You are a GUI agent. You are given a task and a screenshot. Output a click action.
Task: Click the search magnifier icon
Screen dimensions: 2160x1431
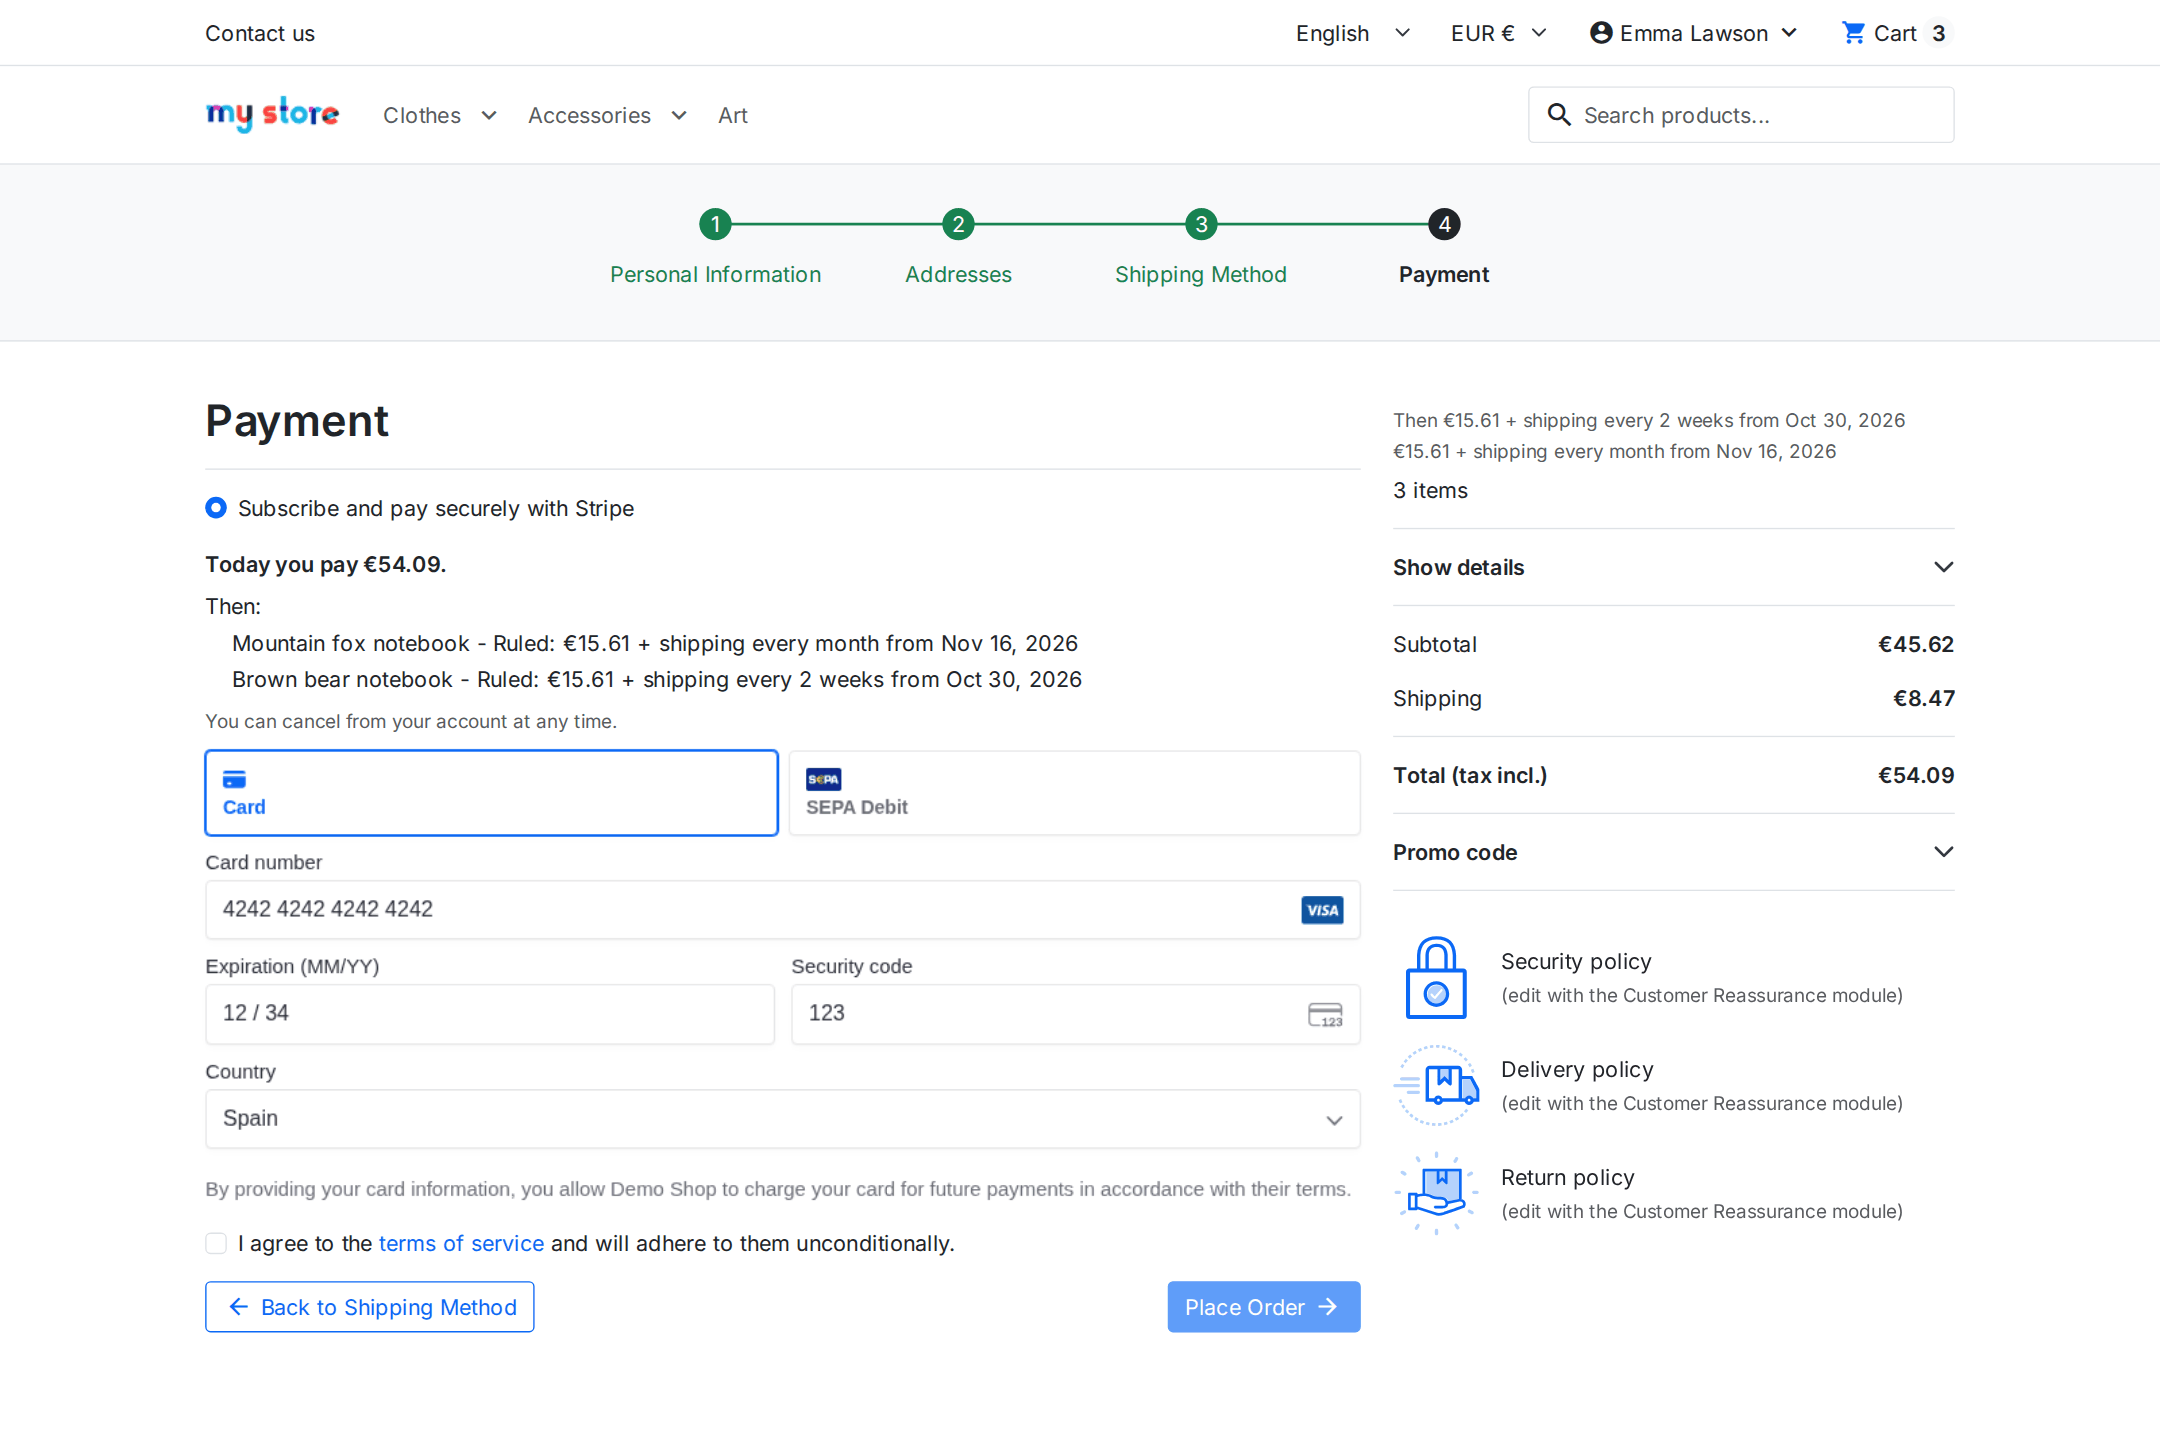1559,115
